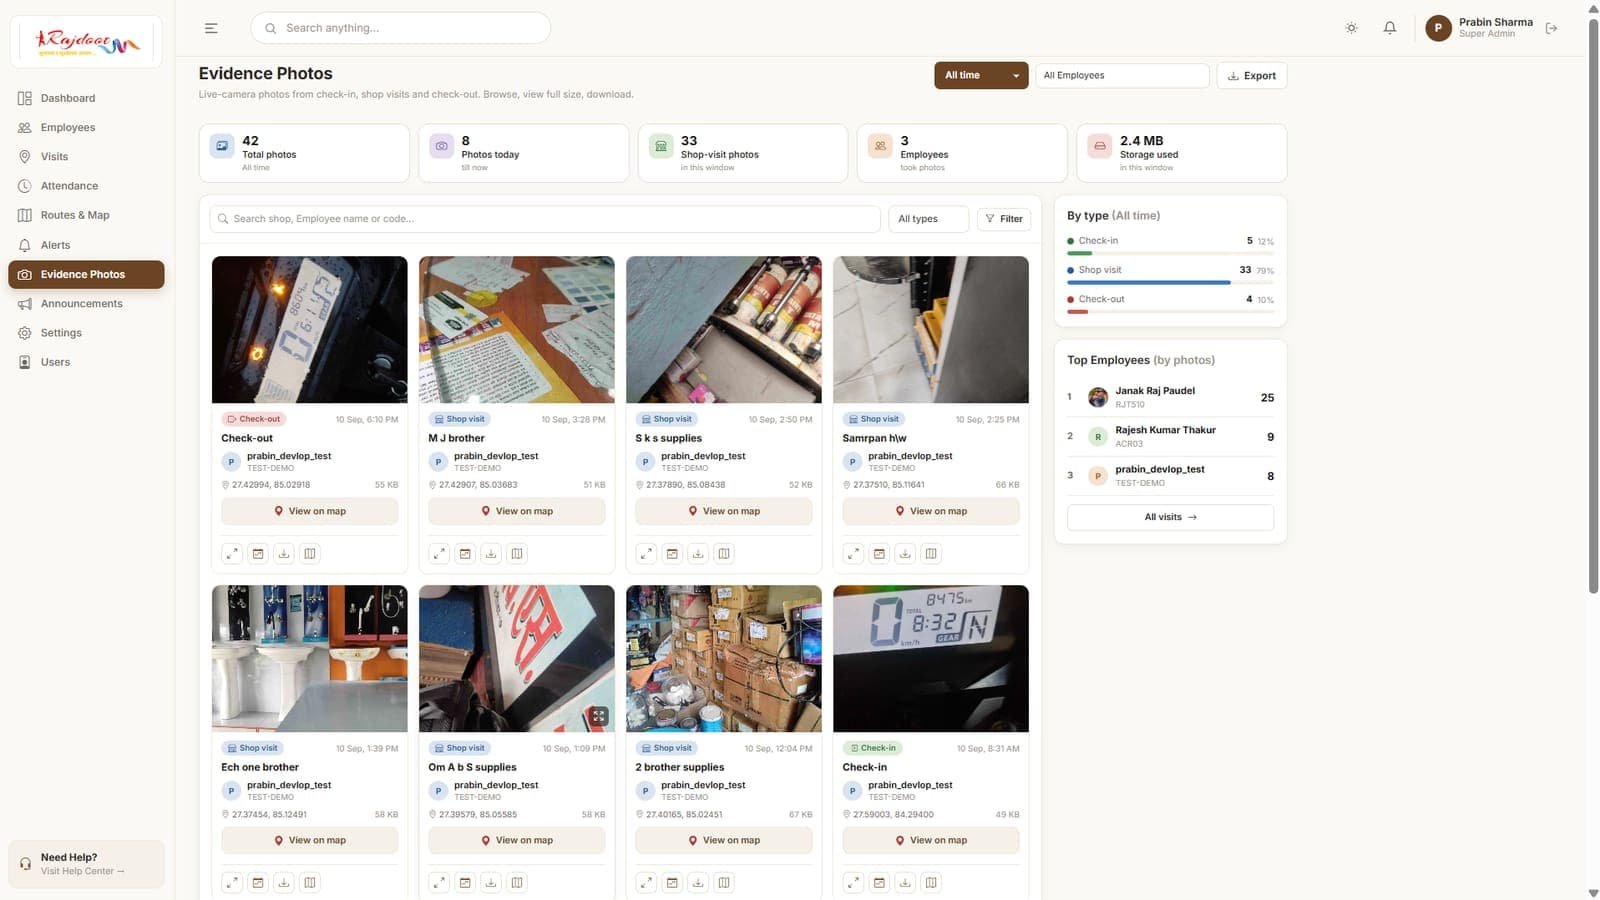Open the Check-in speedometer photo thumbnail

(x=931, y=659)
